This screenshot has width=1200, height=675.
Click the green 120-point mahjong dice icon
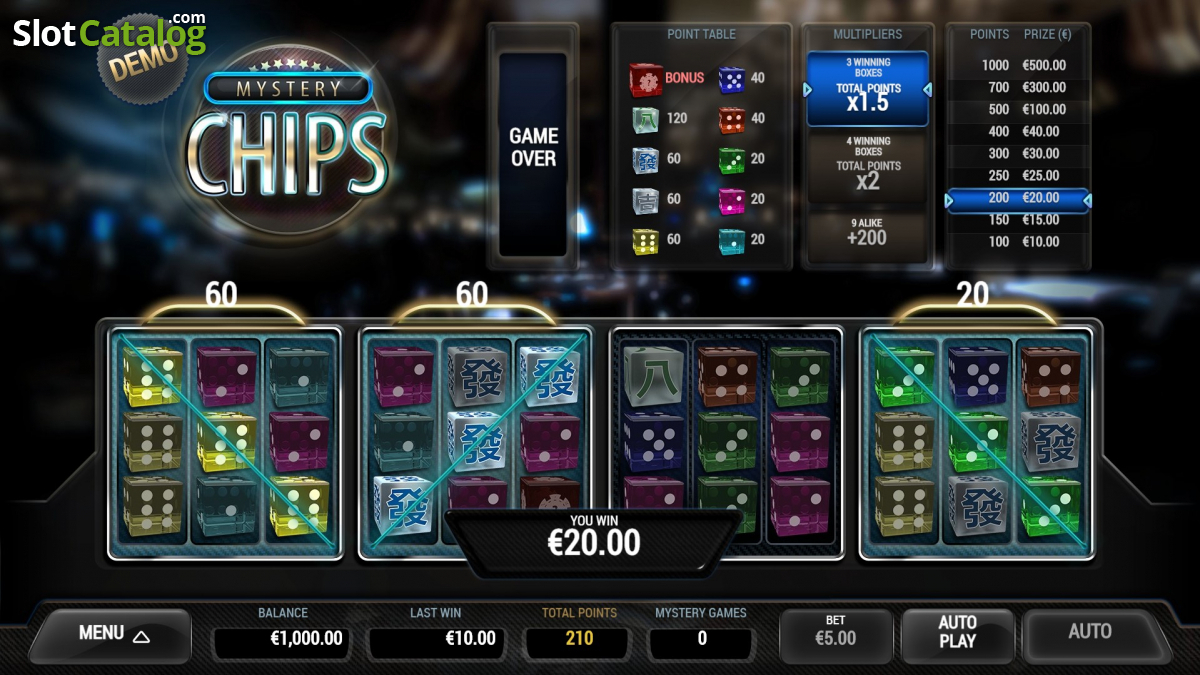point(644,119)
